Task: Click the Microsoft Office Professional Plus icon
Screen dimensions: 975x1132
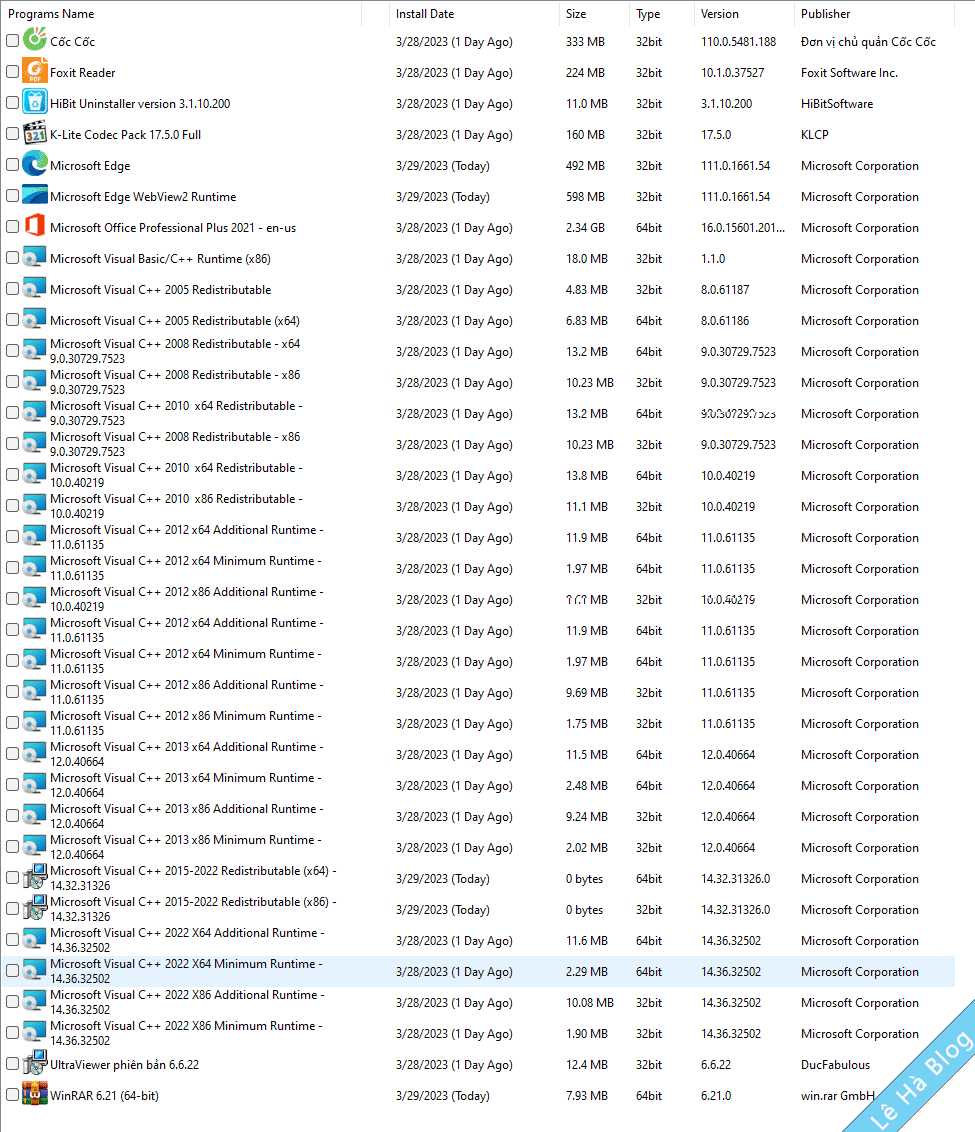Action: tap(35, 226)
